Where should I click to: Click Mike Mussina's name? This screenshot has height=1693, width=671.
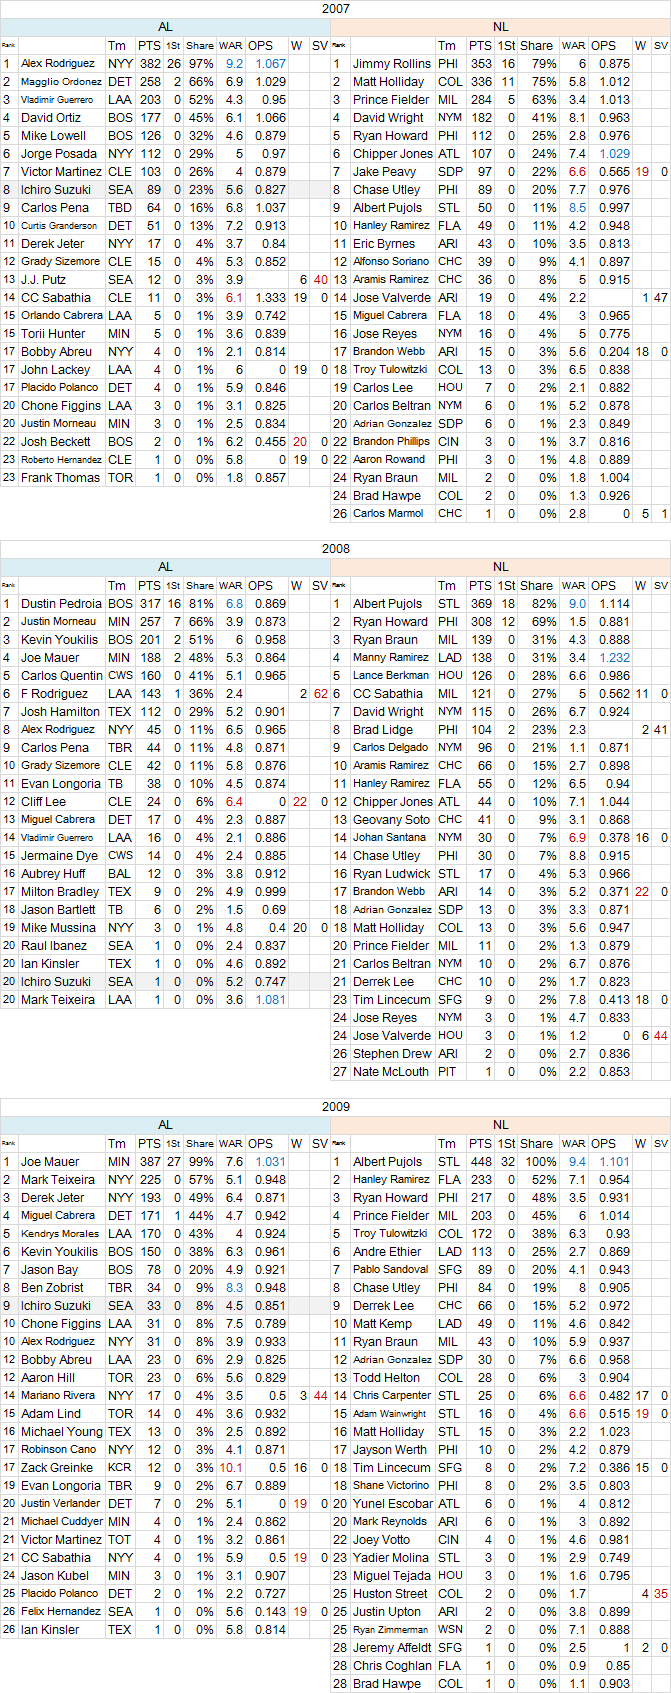[58, 928]
